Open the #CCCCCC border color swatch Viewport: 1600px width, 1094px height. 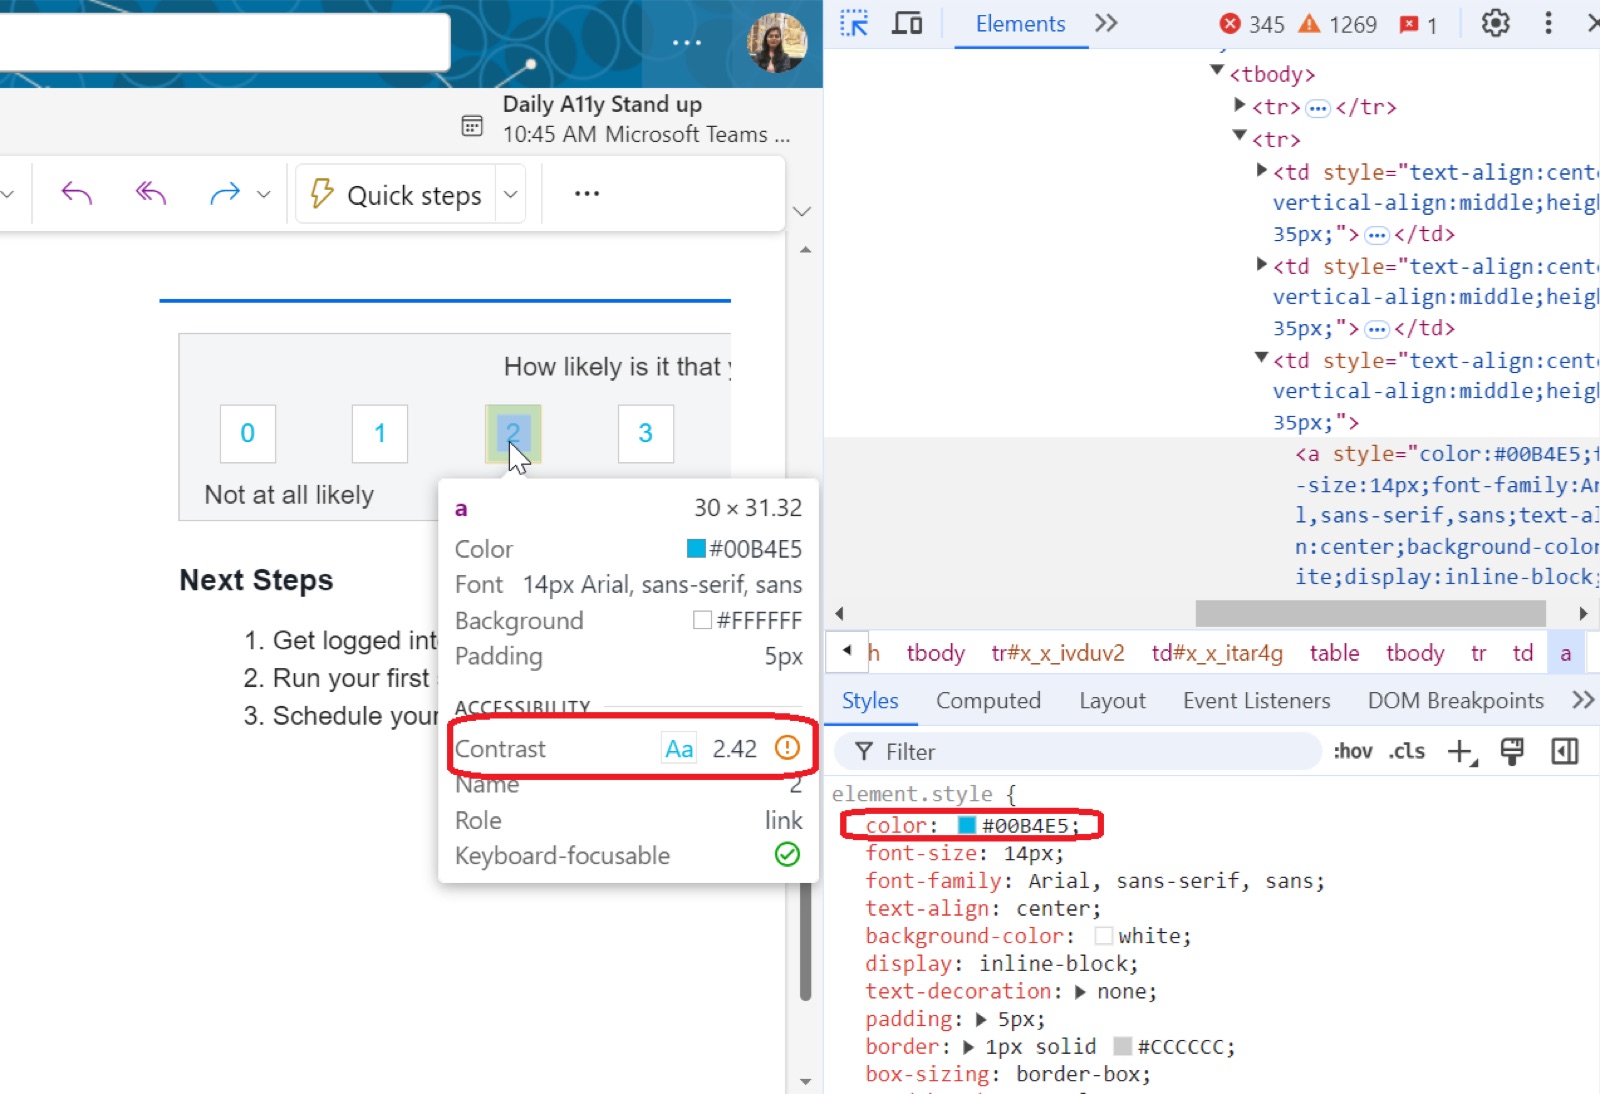click(x=1122, y=1046)
